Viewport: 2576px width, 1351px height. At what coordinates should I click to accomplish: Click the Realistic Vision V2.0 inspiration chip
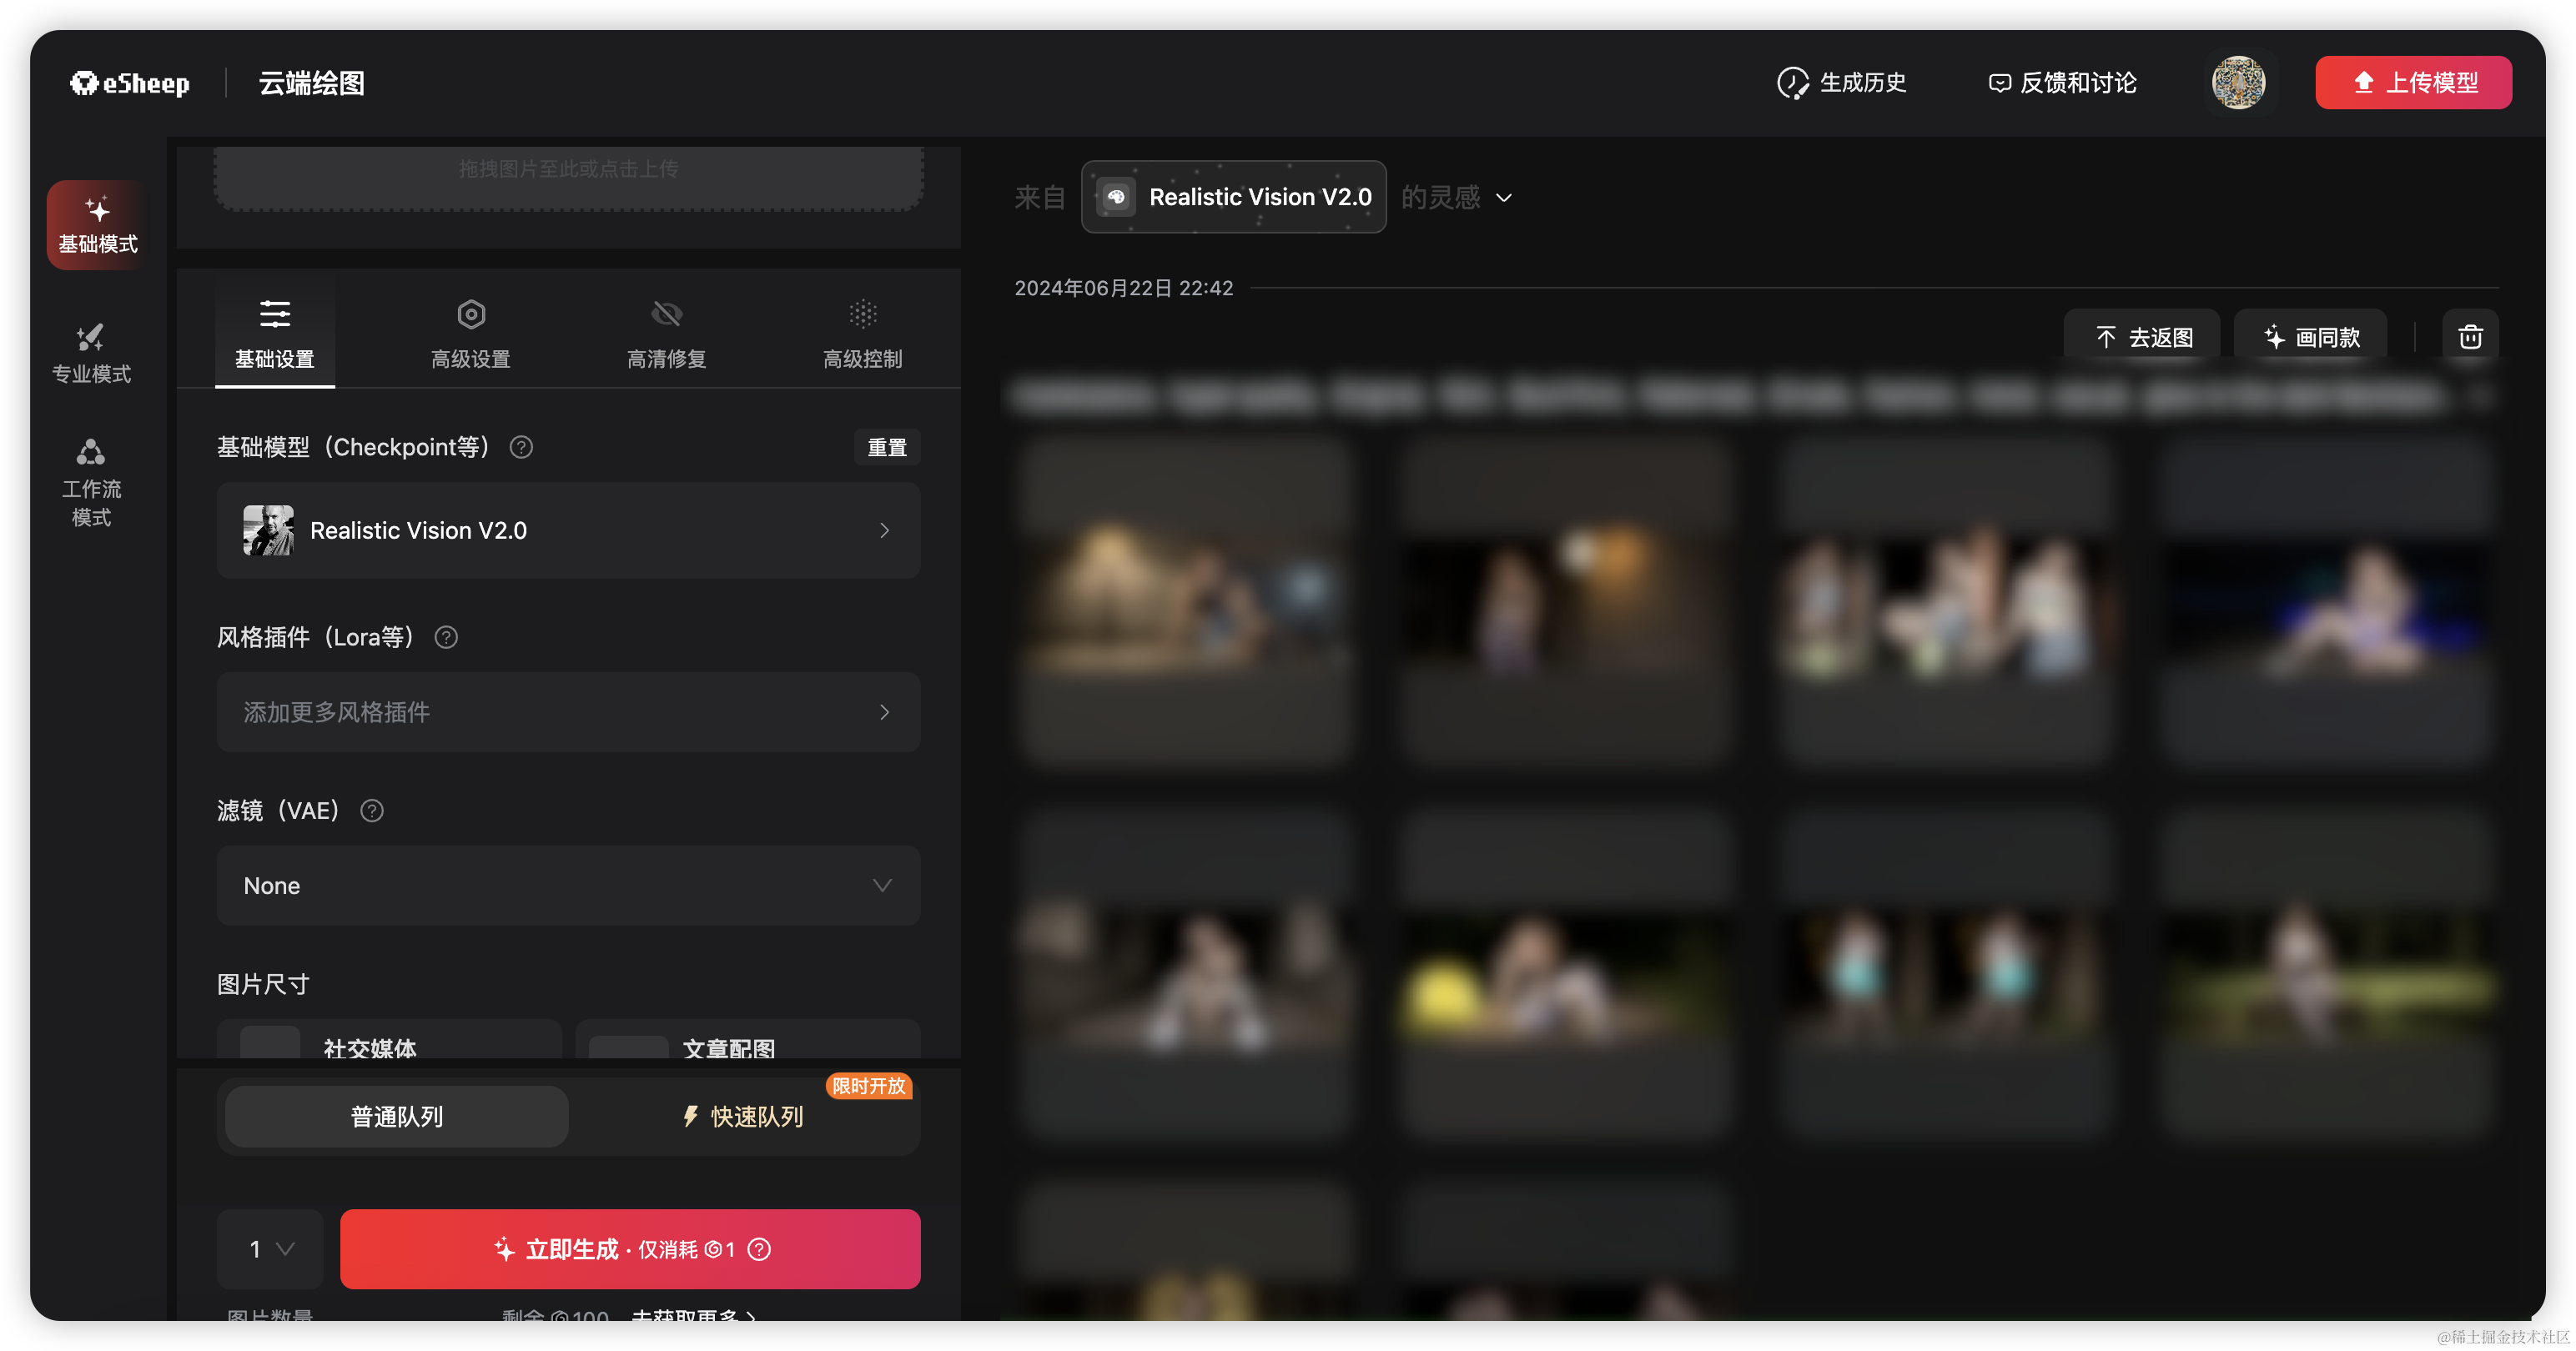coord(1233,197)
